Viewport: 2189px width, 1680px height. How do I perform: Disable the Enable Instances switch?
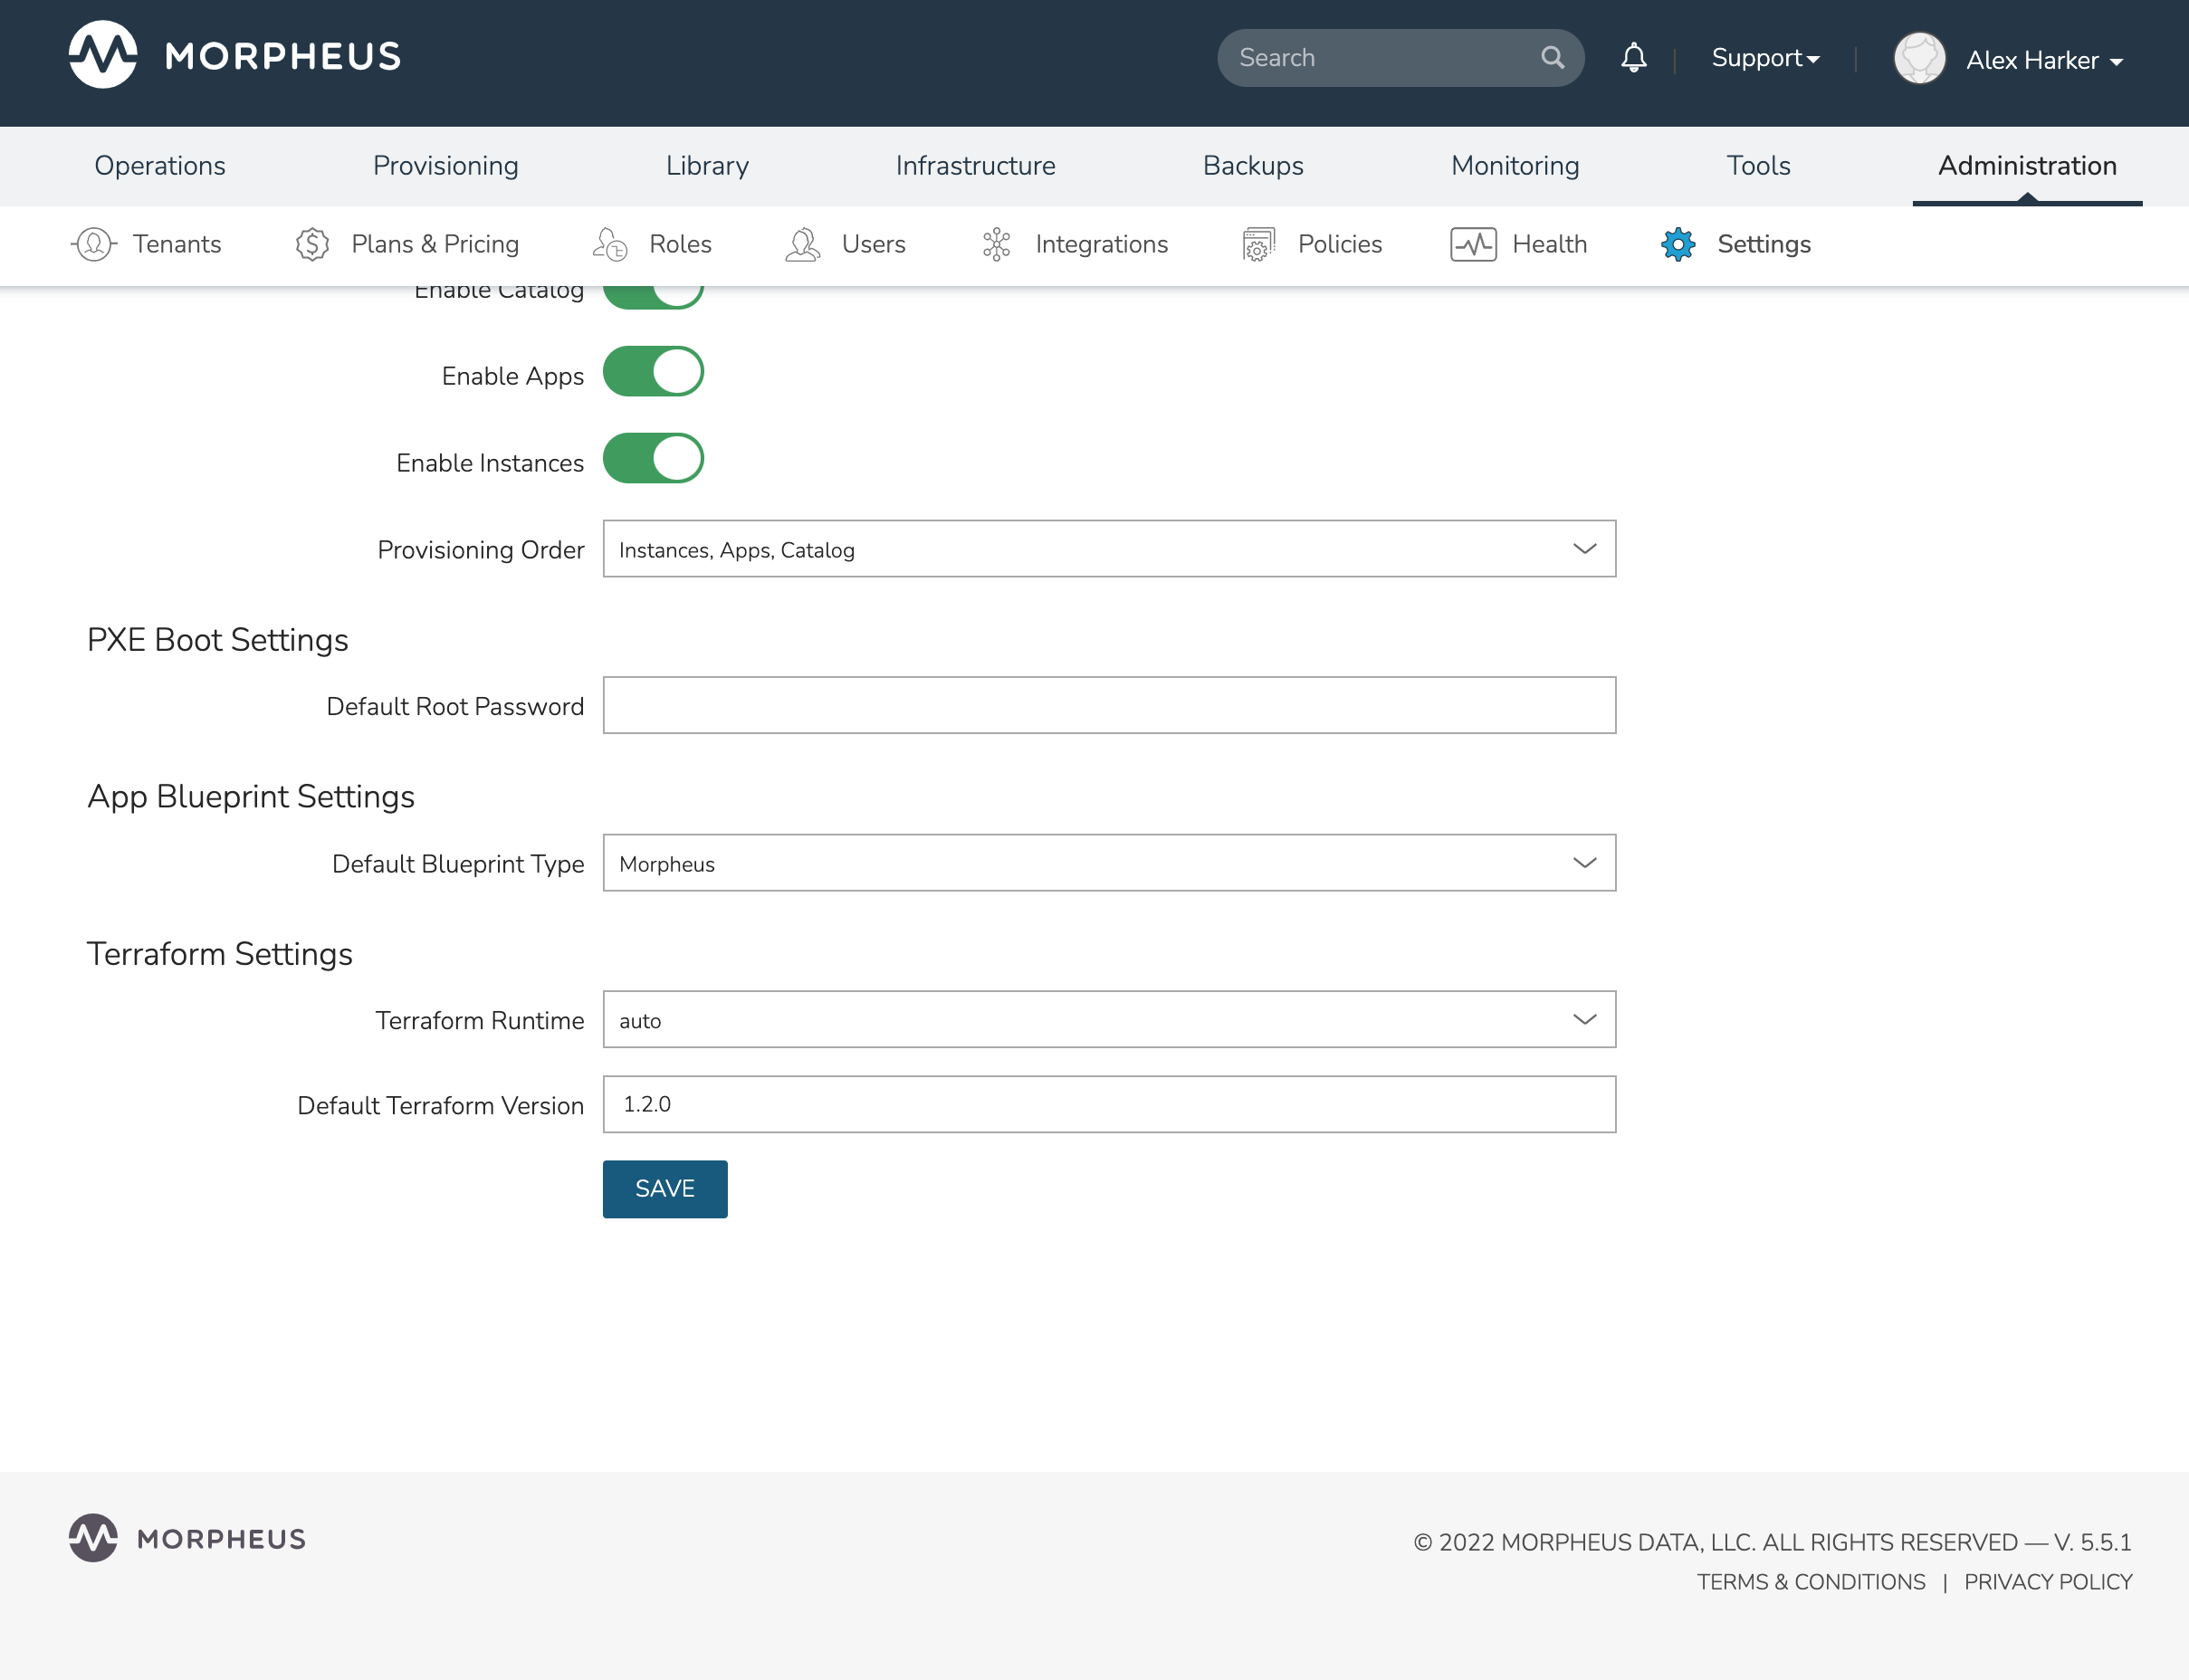point(653,459)
